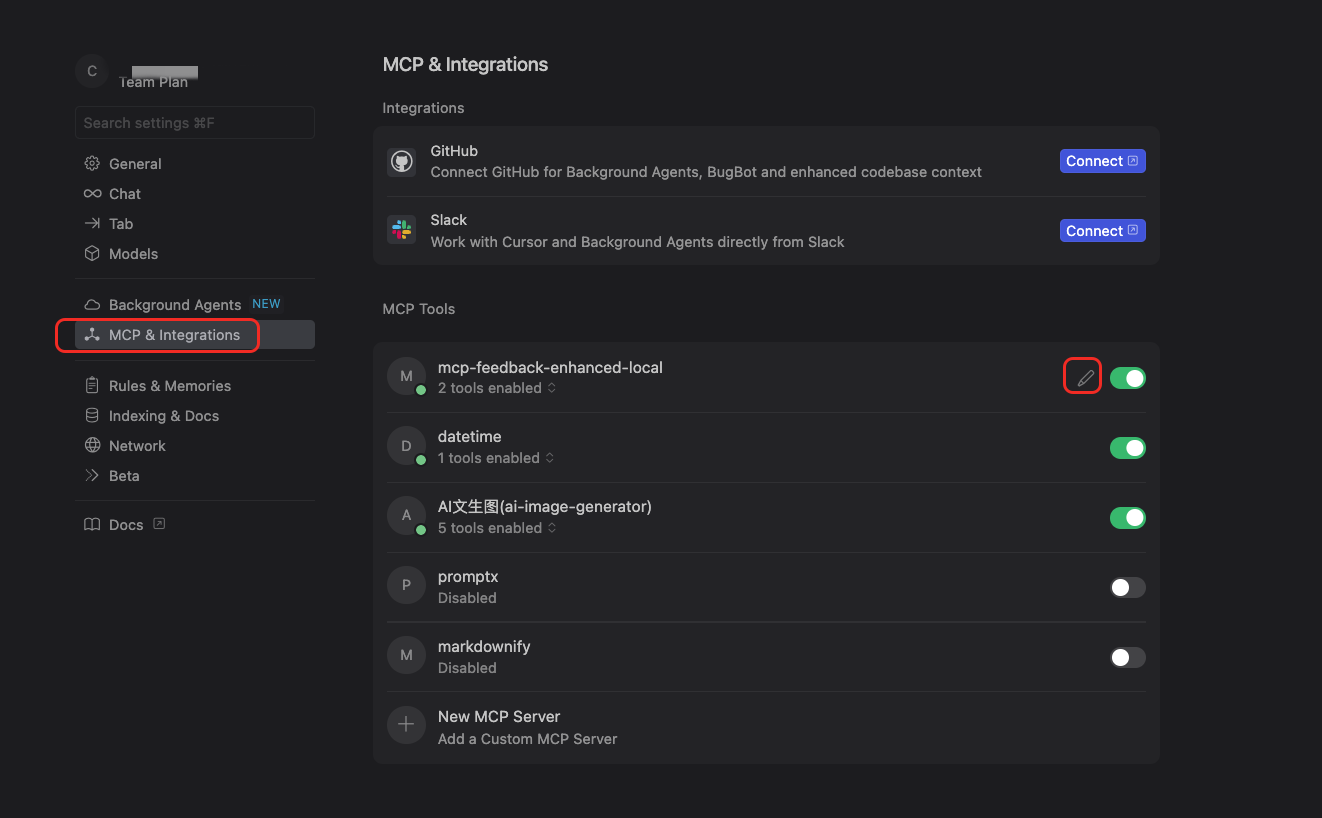Expand datetime's 1 tools enabled list
The image size is (1322, 818).
[496, 458]
